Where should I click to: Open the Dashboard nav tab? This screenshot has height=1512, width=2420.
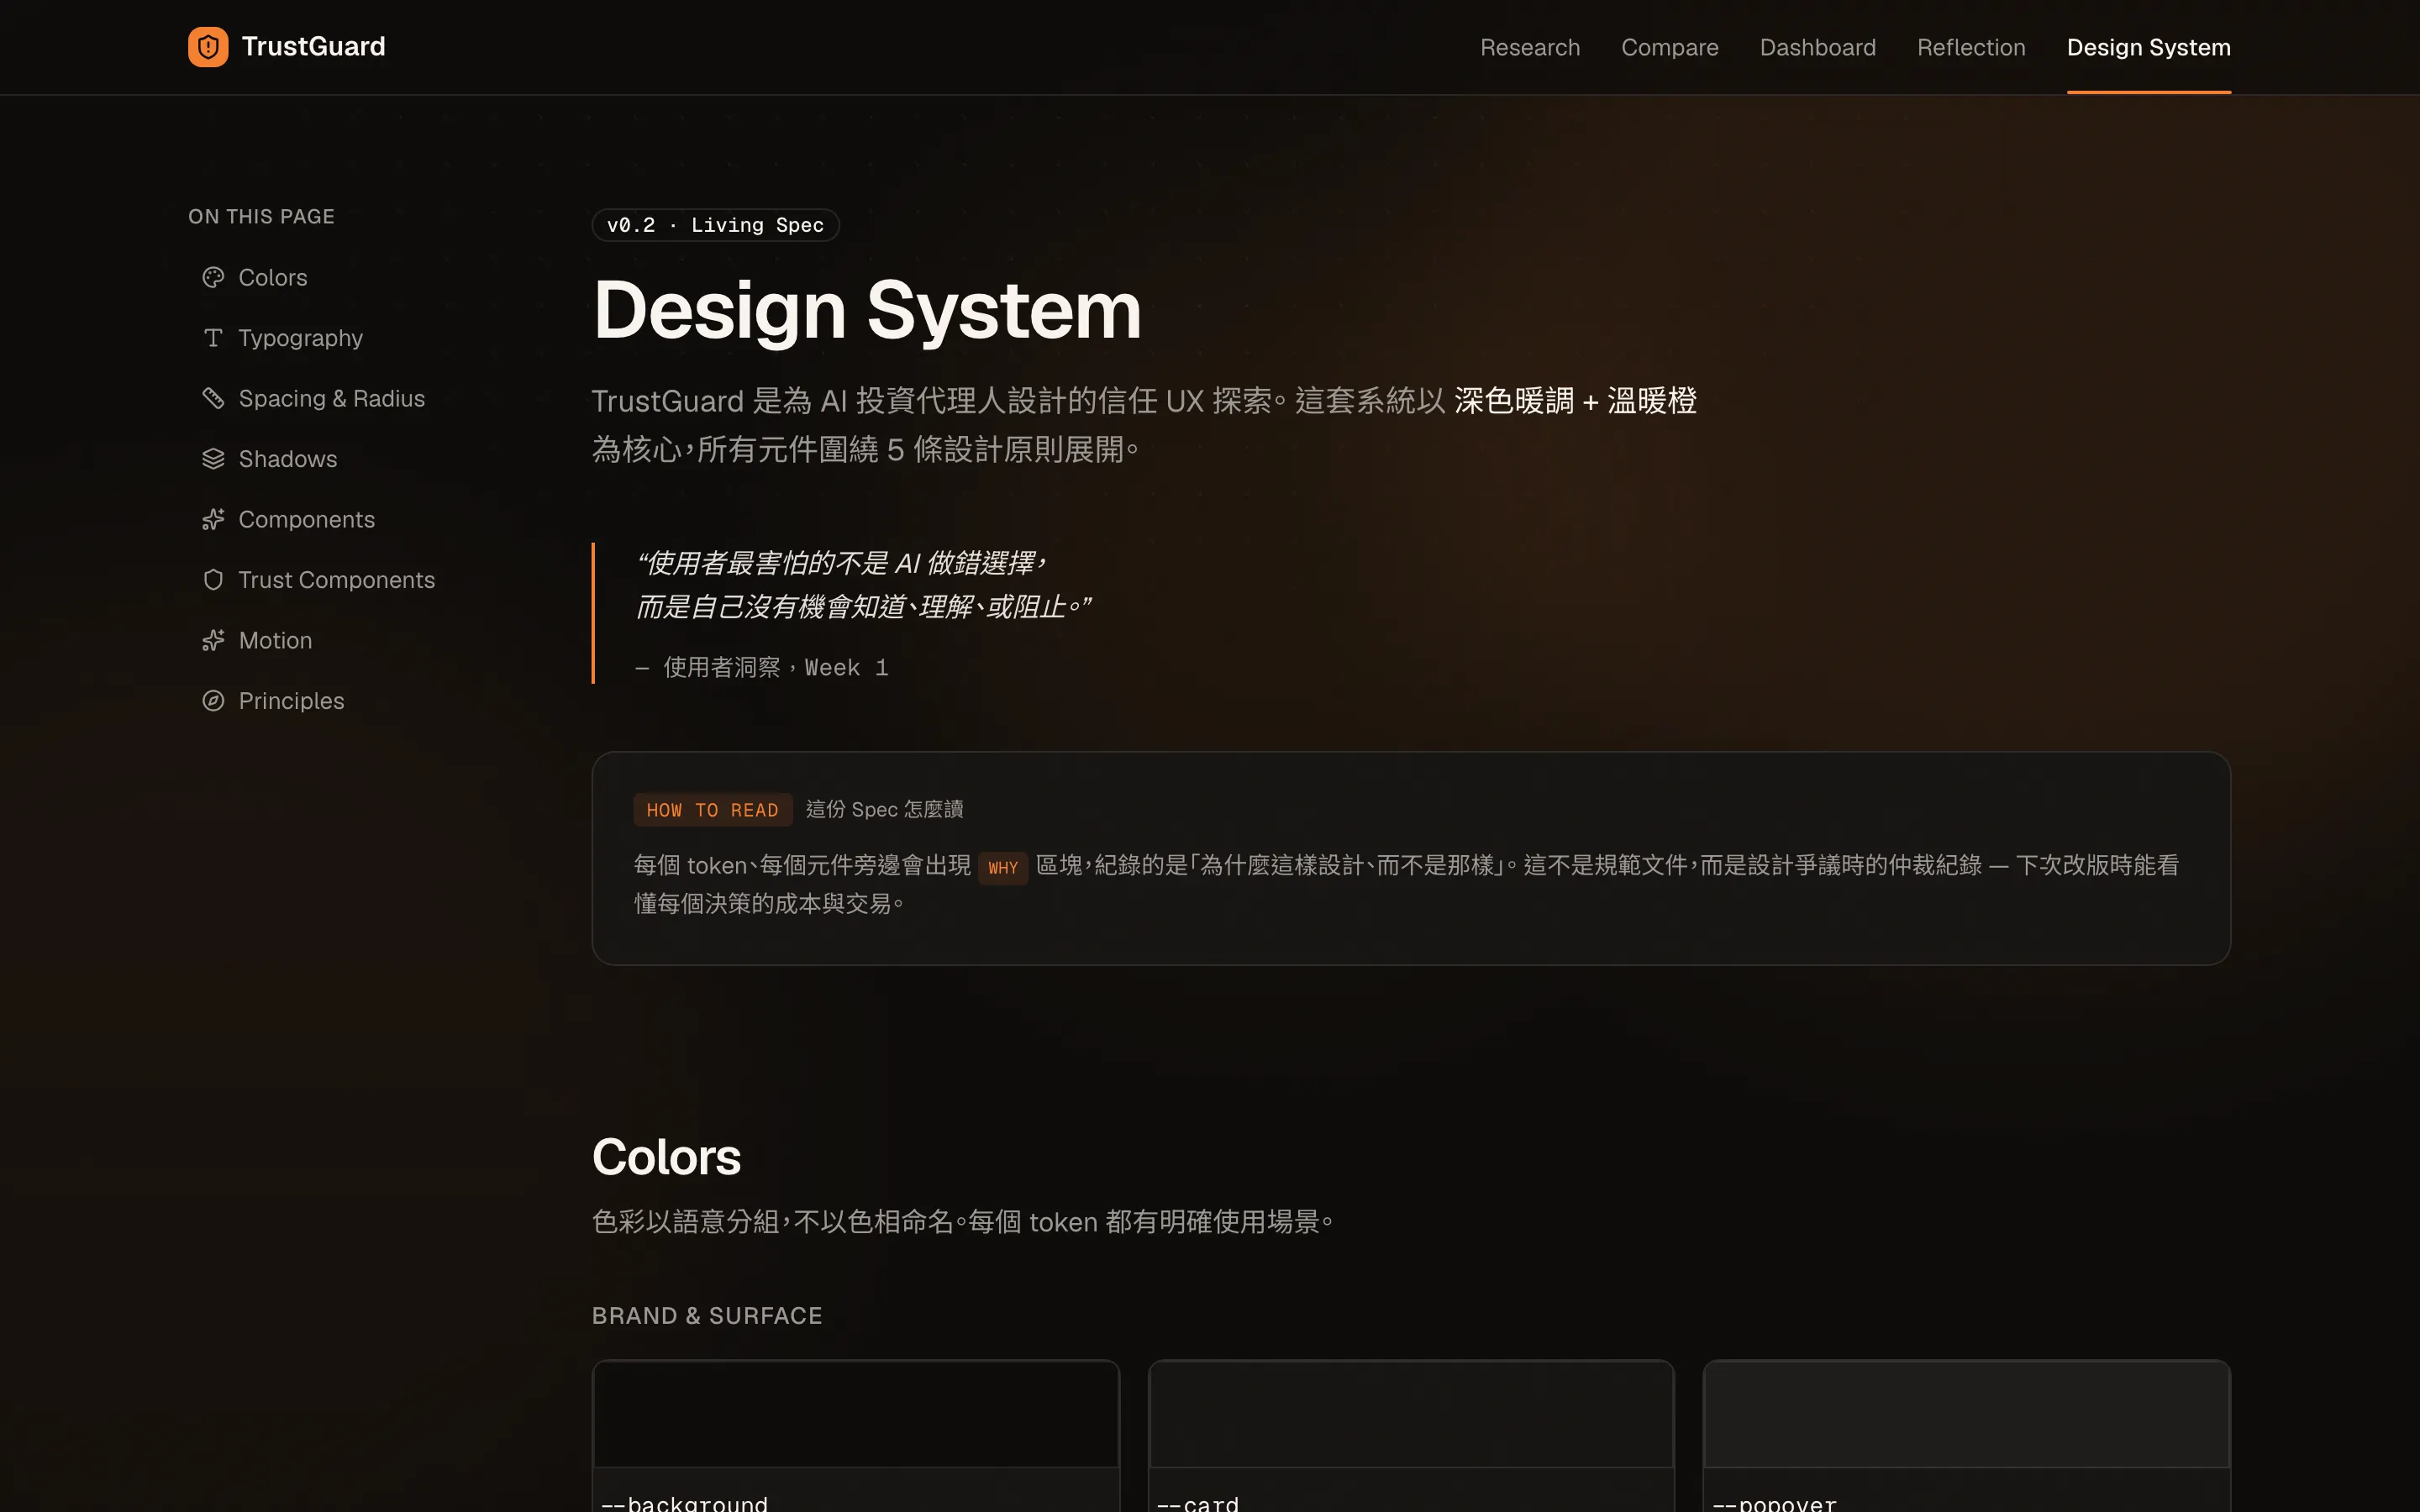1817,47
